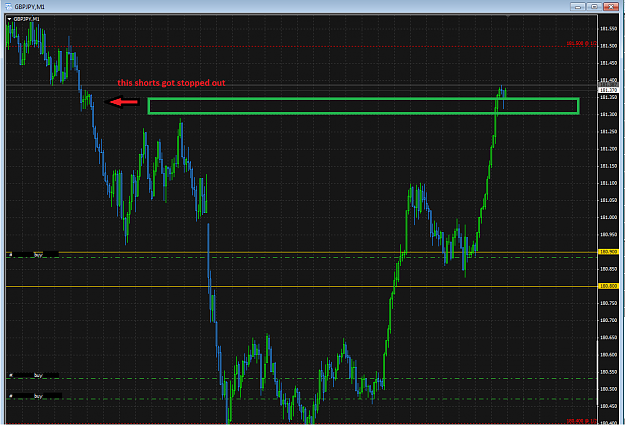Click the chart shift triangle on top edge
Screen dimensions: 625x427
pos(508,17)
